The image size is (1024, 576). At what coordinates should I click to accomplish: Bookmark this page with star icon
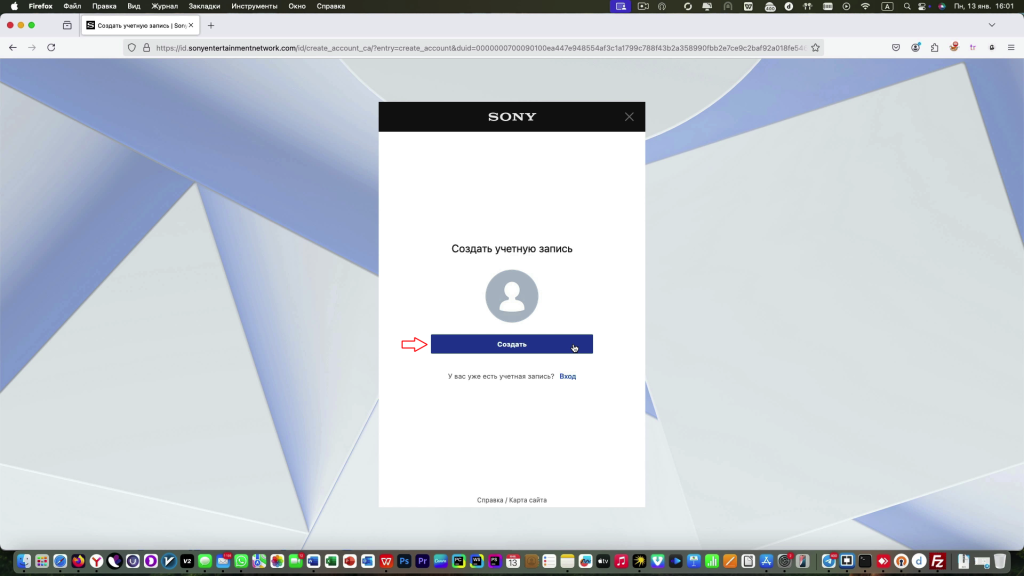[x=815, y=47]
